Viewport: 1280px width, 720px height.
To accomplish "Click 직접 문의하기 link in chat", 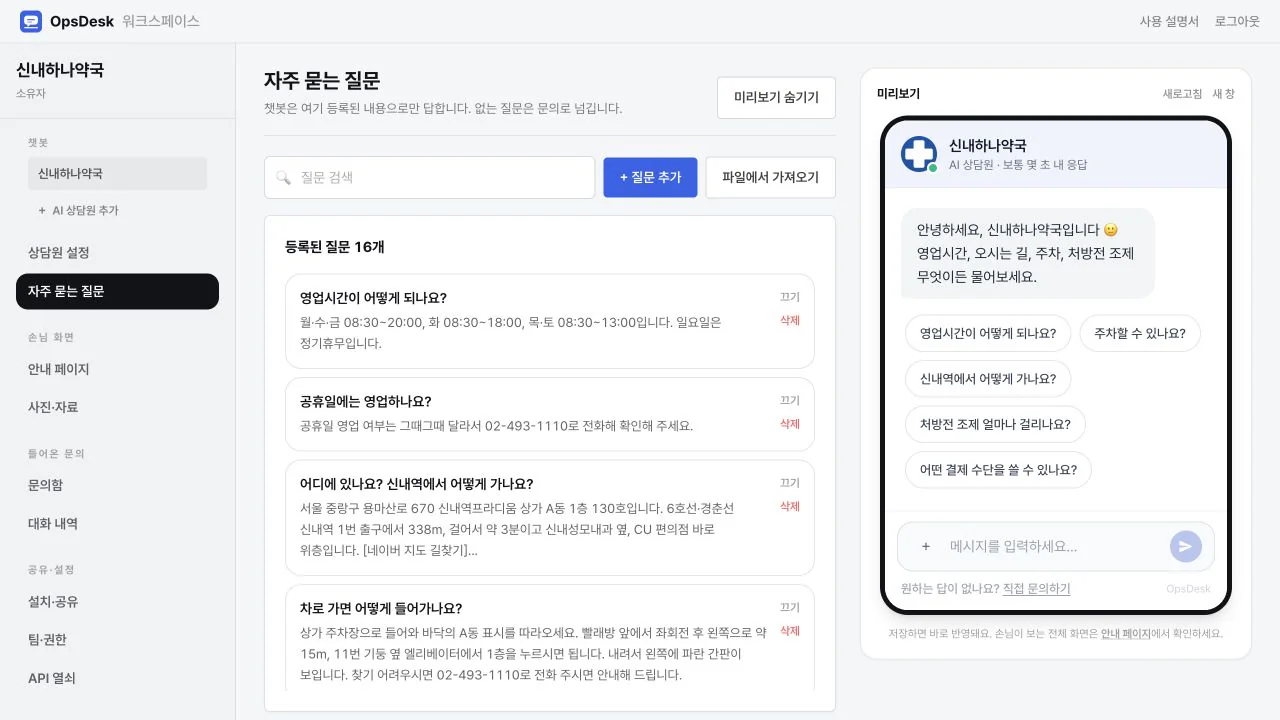I will [1036, 589].
